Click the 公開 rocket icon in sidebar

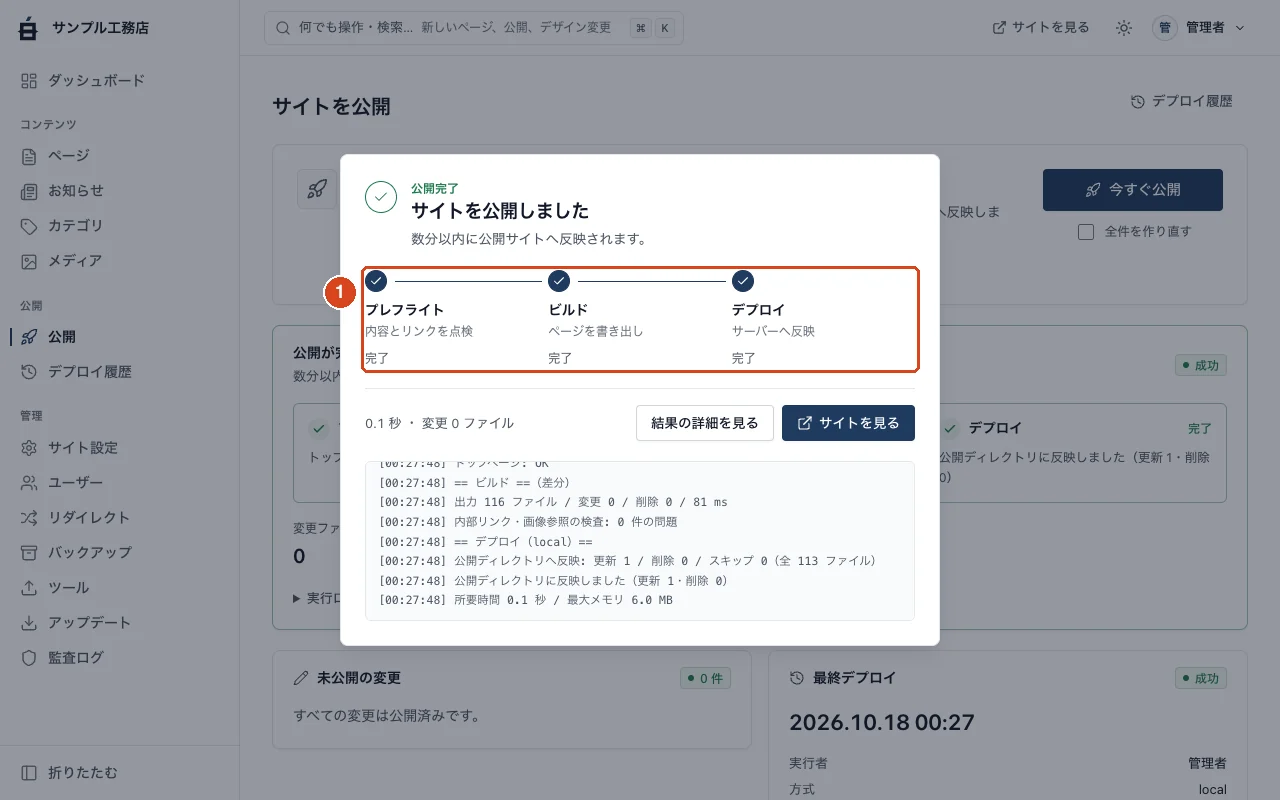point(29,337)
